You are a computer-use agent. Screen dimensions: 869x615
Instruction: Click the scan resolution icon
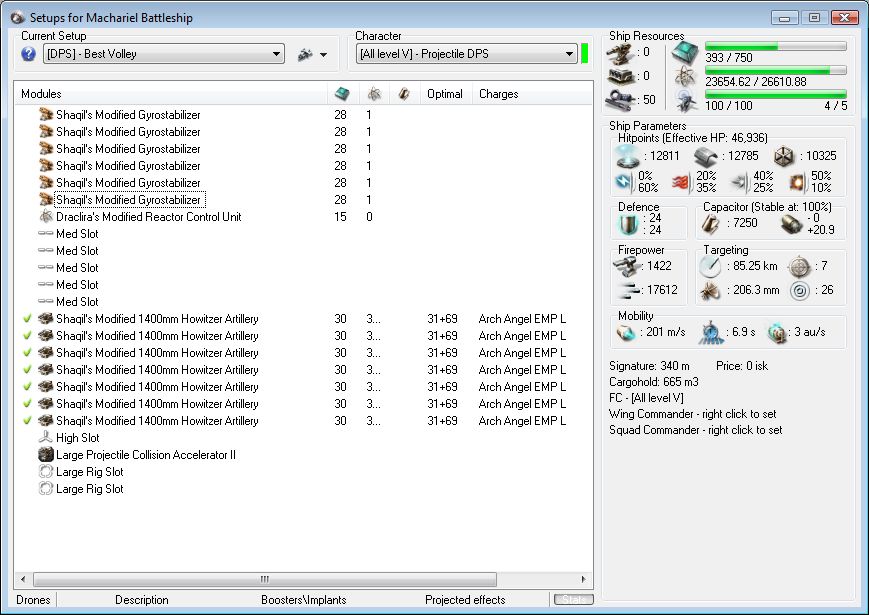pos(710,291)
